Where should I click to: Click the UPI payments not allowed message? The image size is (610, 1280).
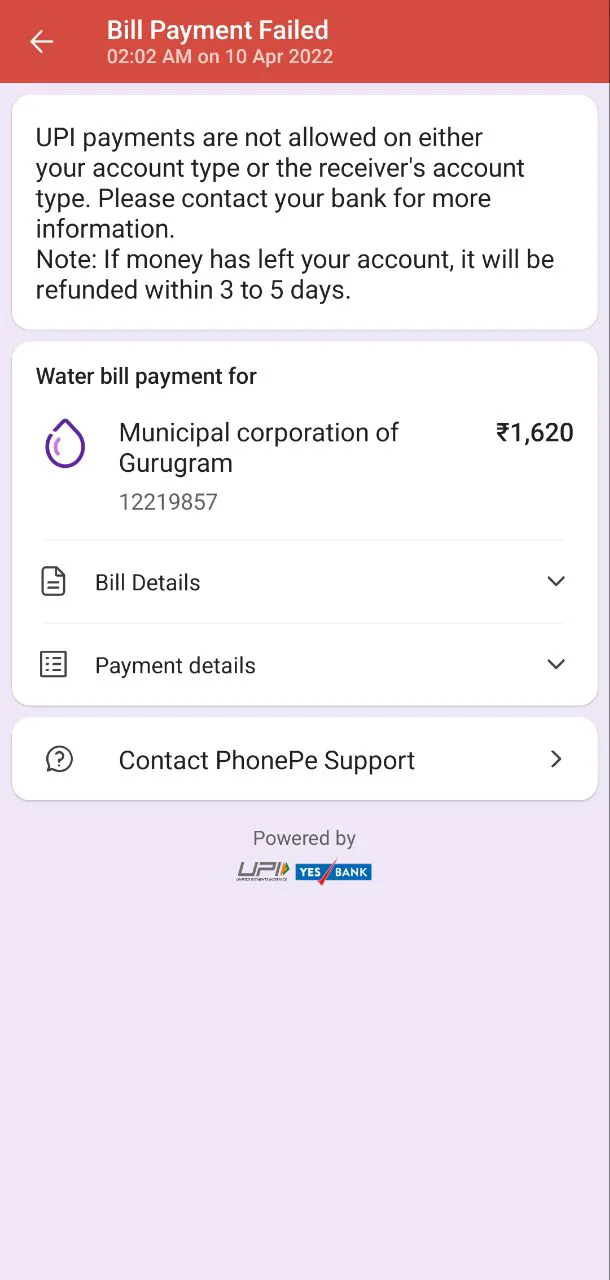[x=295, y=213]
